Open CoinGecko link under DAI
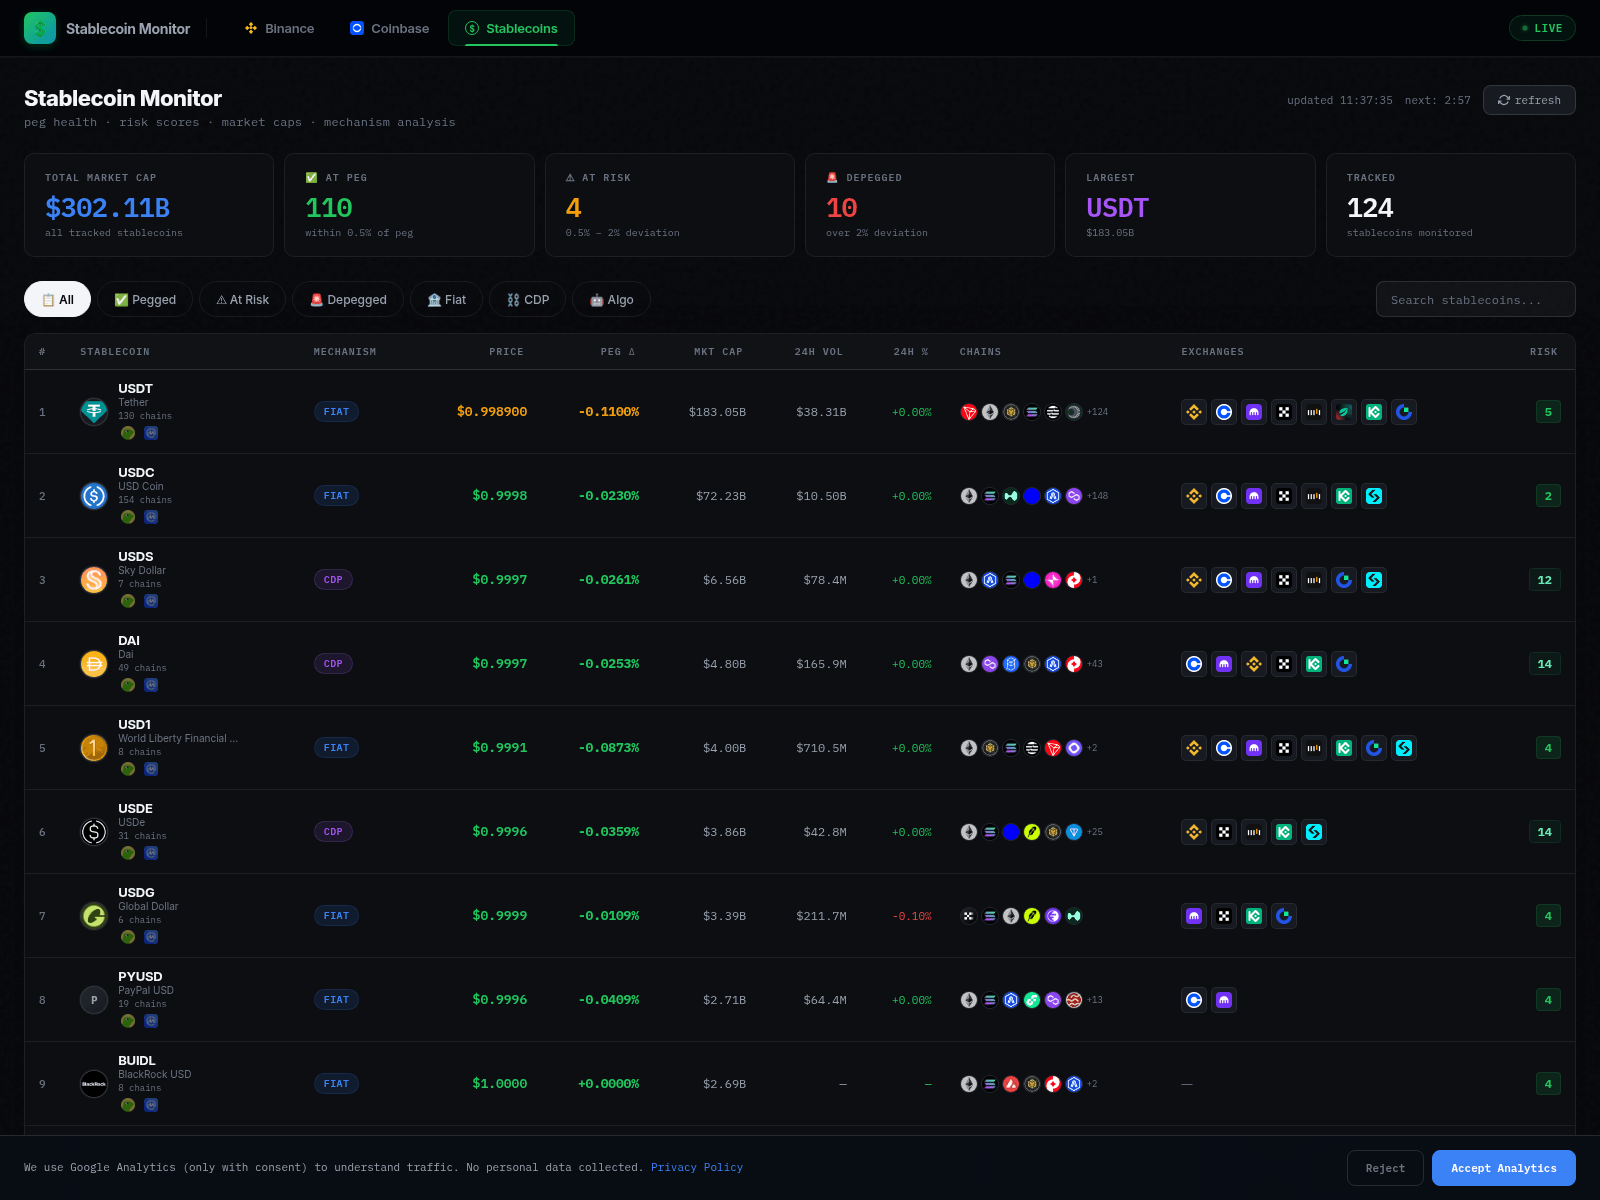 point(128,685)
